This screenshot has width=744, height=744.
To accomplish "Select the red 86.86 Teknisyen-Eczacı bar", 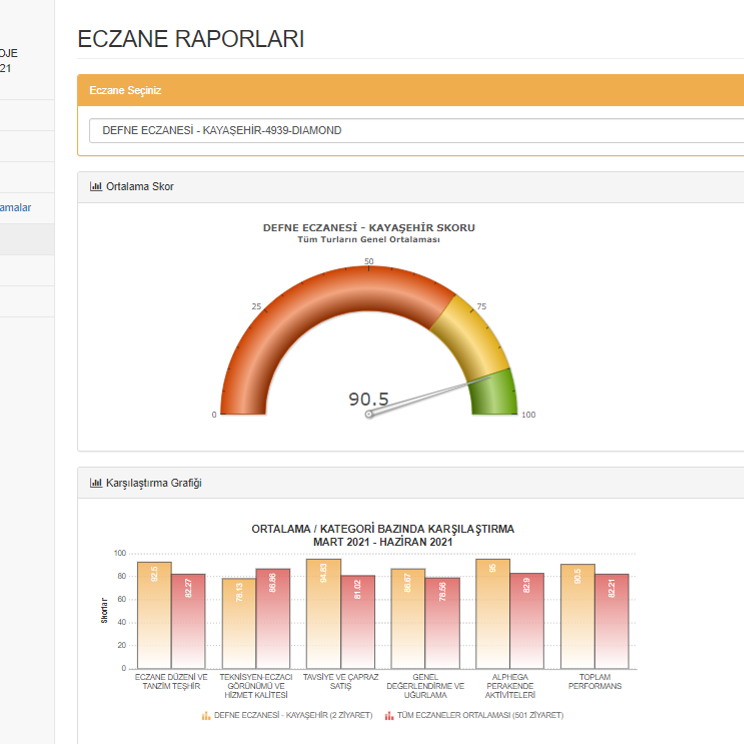I will pos(273,618).
